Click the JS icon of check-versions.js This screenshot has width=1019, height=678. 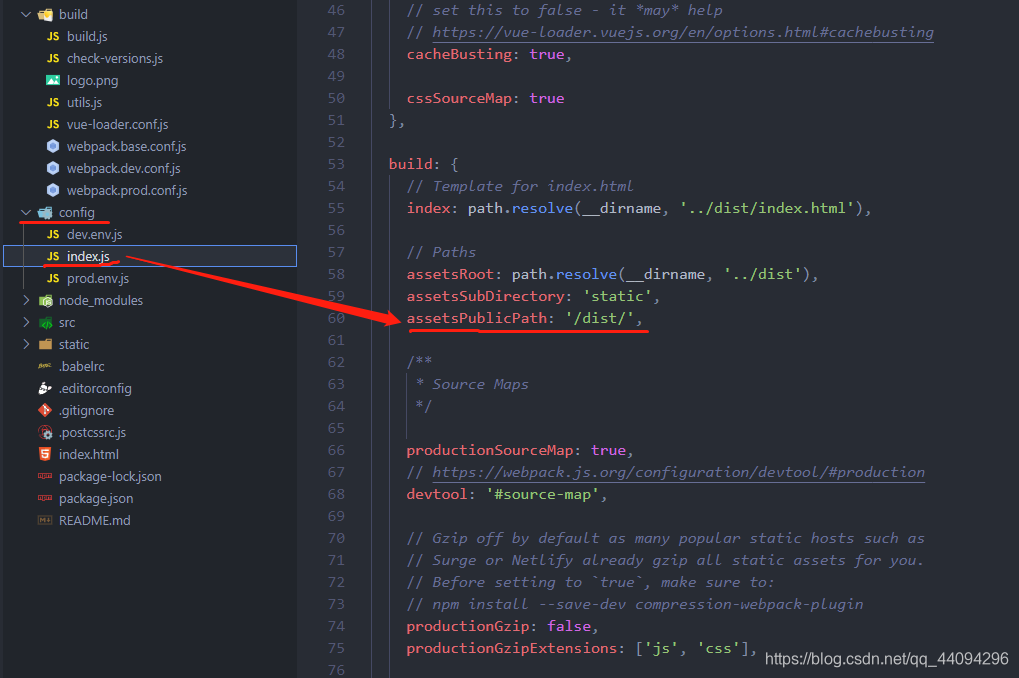click(53, 59)
